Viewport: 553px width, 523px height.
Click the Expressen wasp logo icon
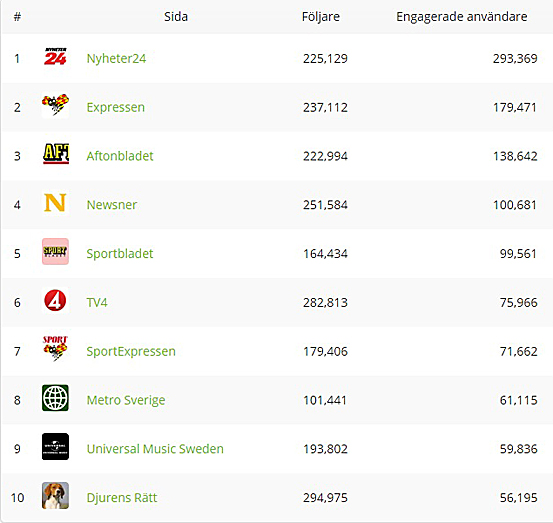click(x=55, y=105)
